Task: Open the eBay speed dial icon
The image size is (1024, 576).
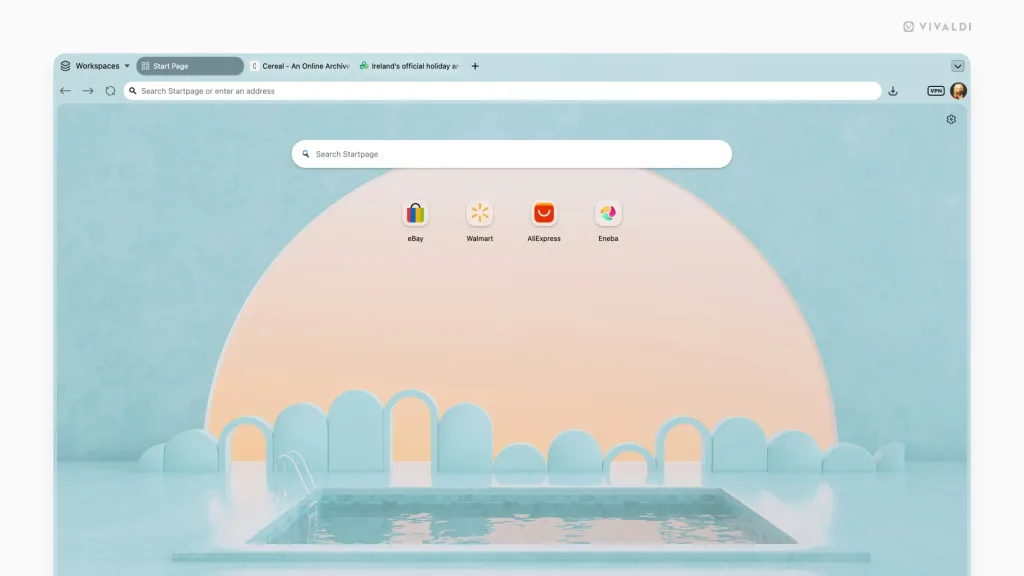Action: point(415,213)
